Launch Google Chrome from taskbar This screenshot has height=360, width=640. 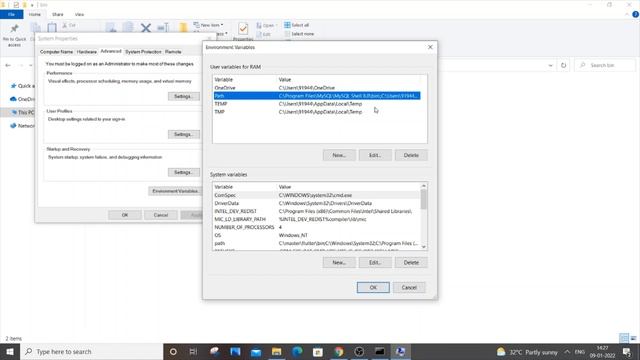(338, 351)
